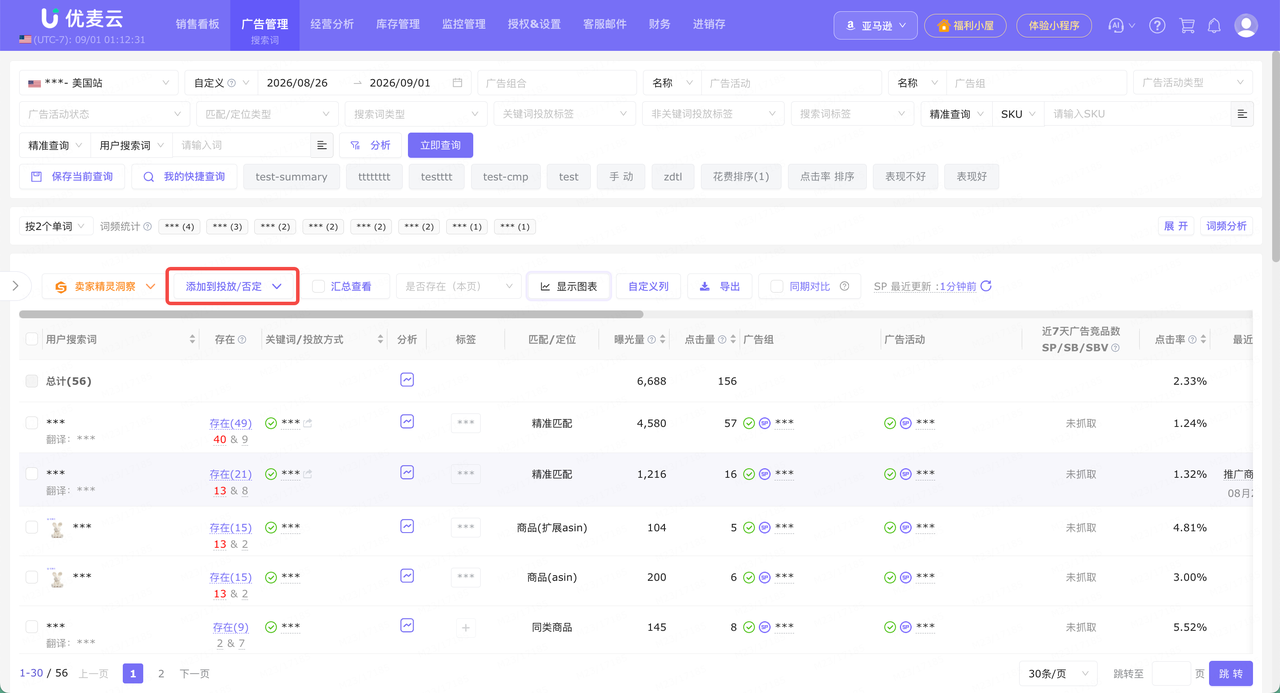Enable the 同期对比 checkbox
Viewport: 1280px width, 693px height.
(777, 286)
